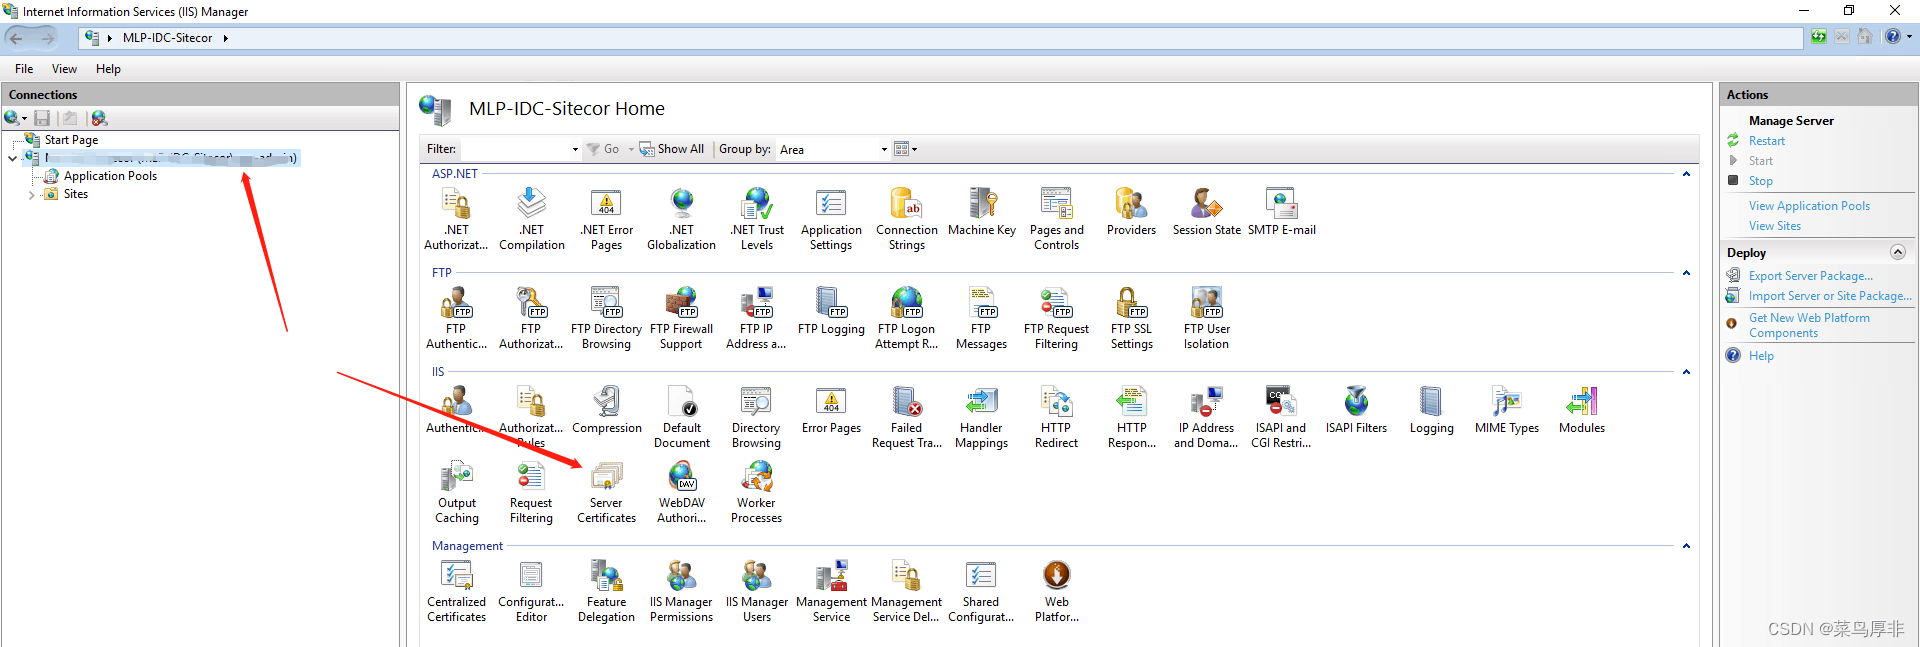Open HTTP Response Headers feature
1920x647 pixels.
click(1131, 417)
